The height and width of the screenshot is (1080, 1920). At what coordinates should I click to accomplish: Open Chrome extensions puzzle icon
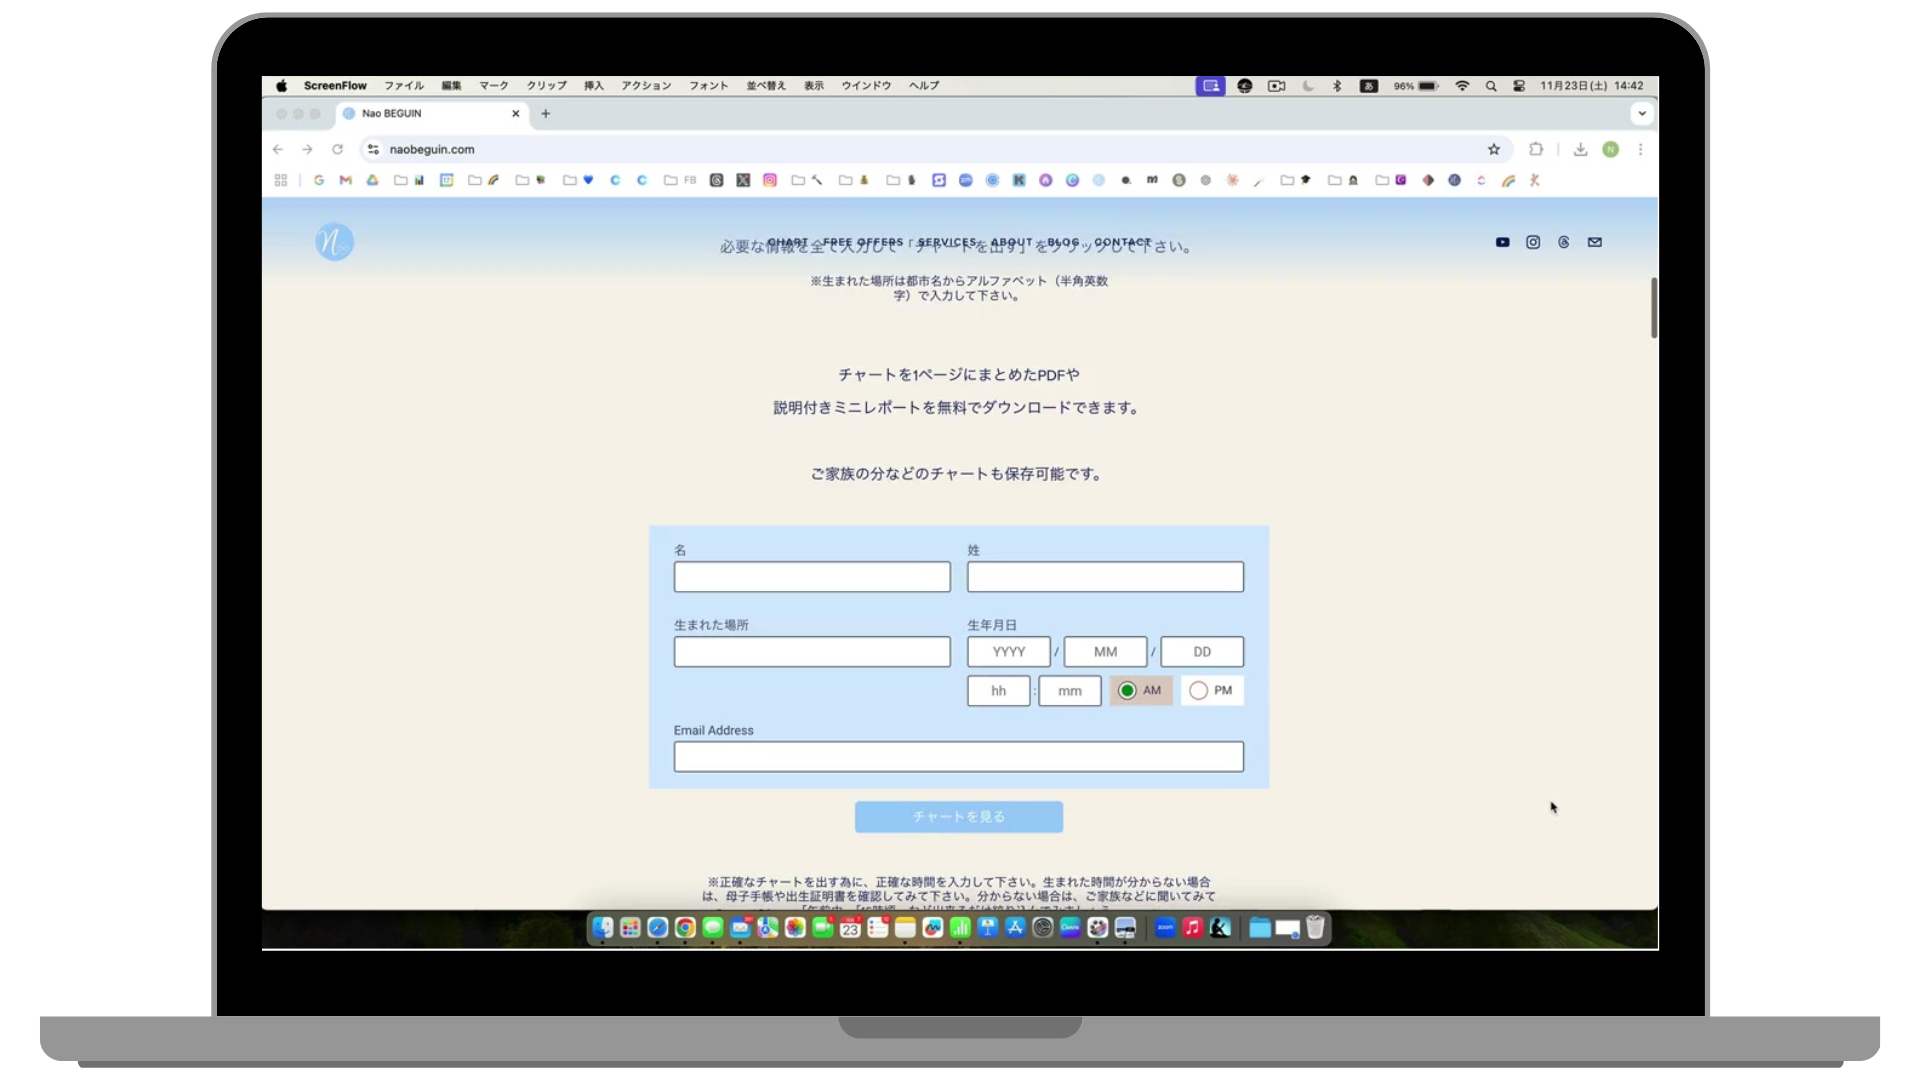1536,149
